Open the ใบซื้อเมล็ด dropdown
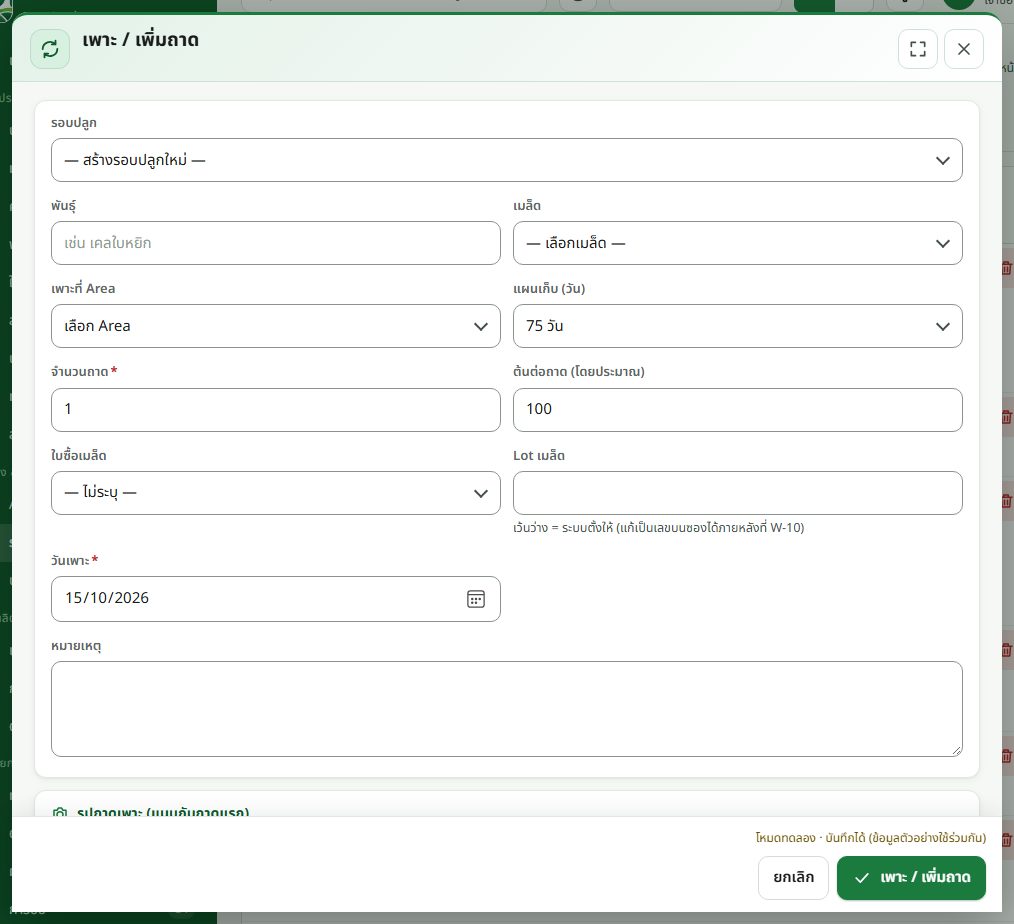This screenshot has width=1014, height=924. pyautogui.click(x=275, y=493)
